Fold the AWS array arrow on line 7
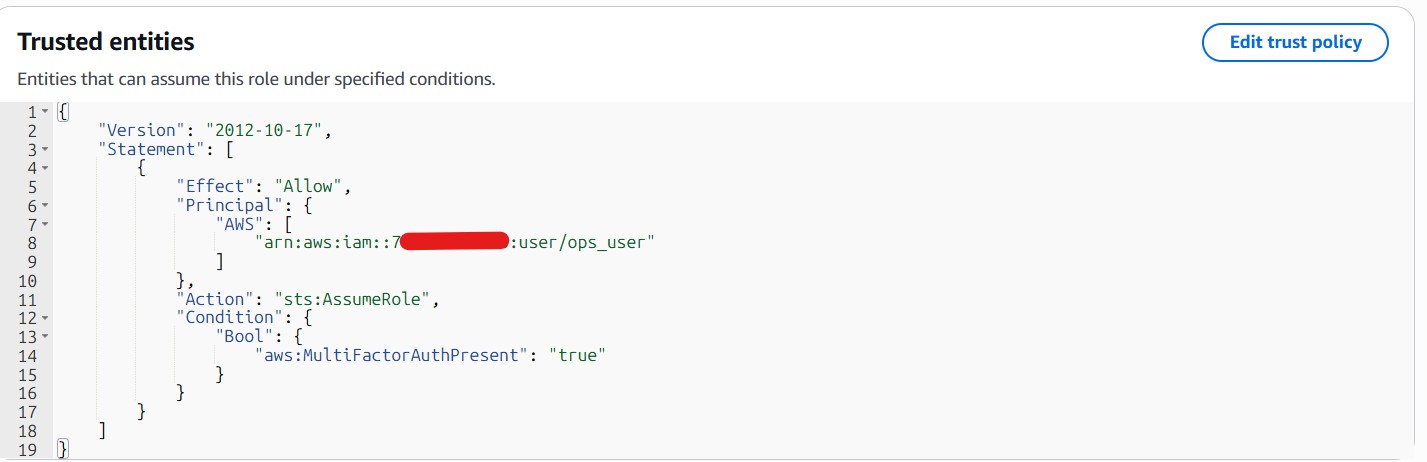1427x462 pixels. (x=45, y=223)
